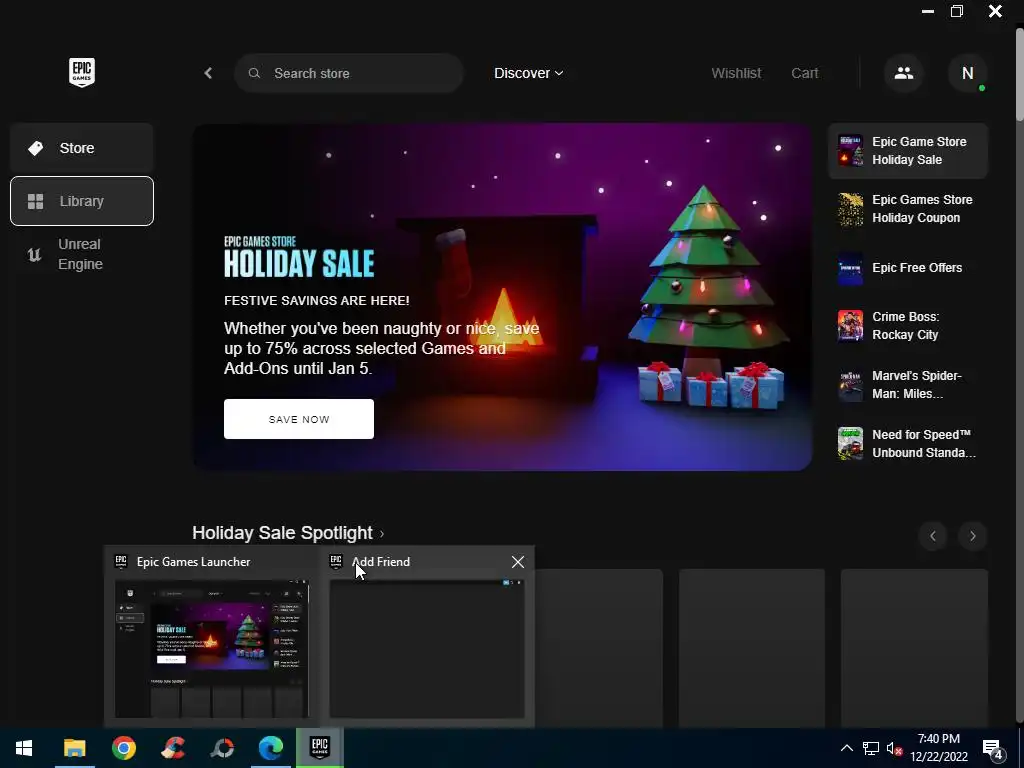Select Need for Speed Unbound item

click(x=908, y=443)
